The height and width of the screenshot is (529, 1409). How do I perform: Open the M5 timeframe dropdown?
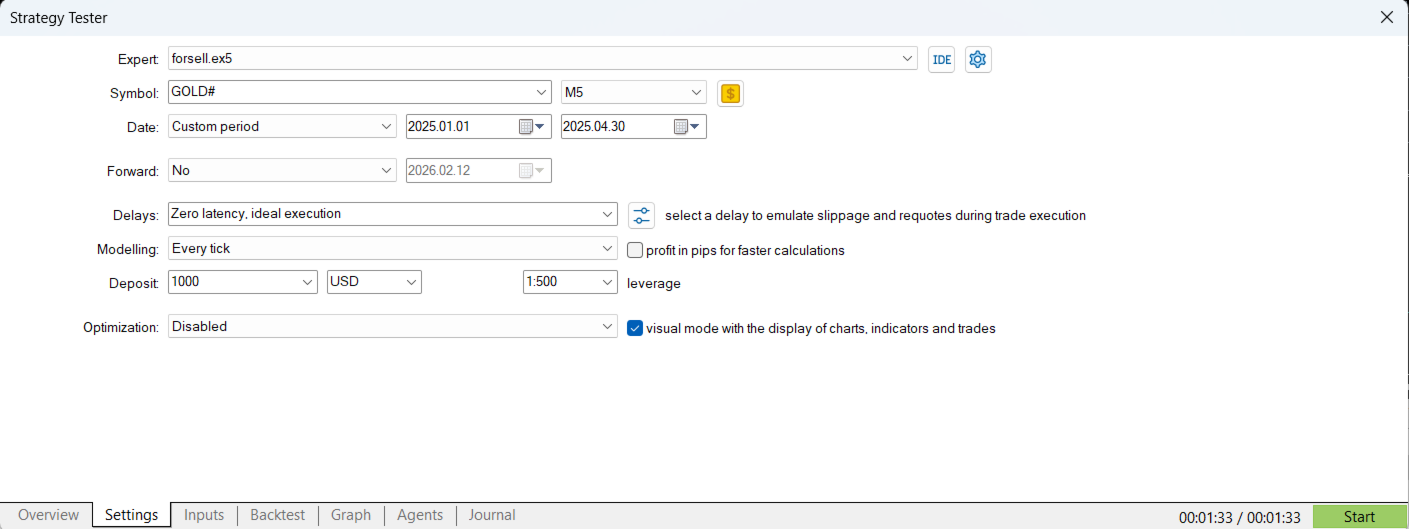pos(634,93)
